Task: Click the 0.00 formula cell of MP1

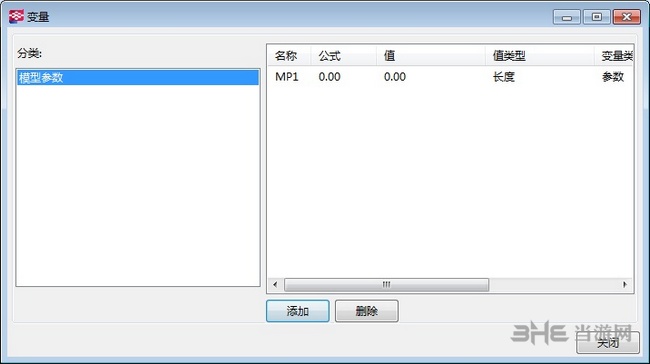Action: coord(330,77)
